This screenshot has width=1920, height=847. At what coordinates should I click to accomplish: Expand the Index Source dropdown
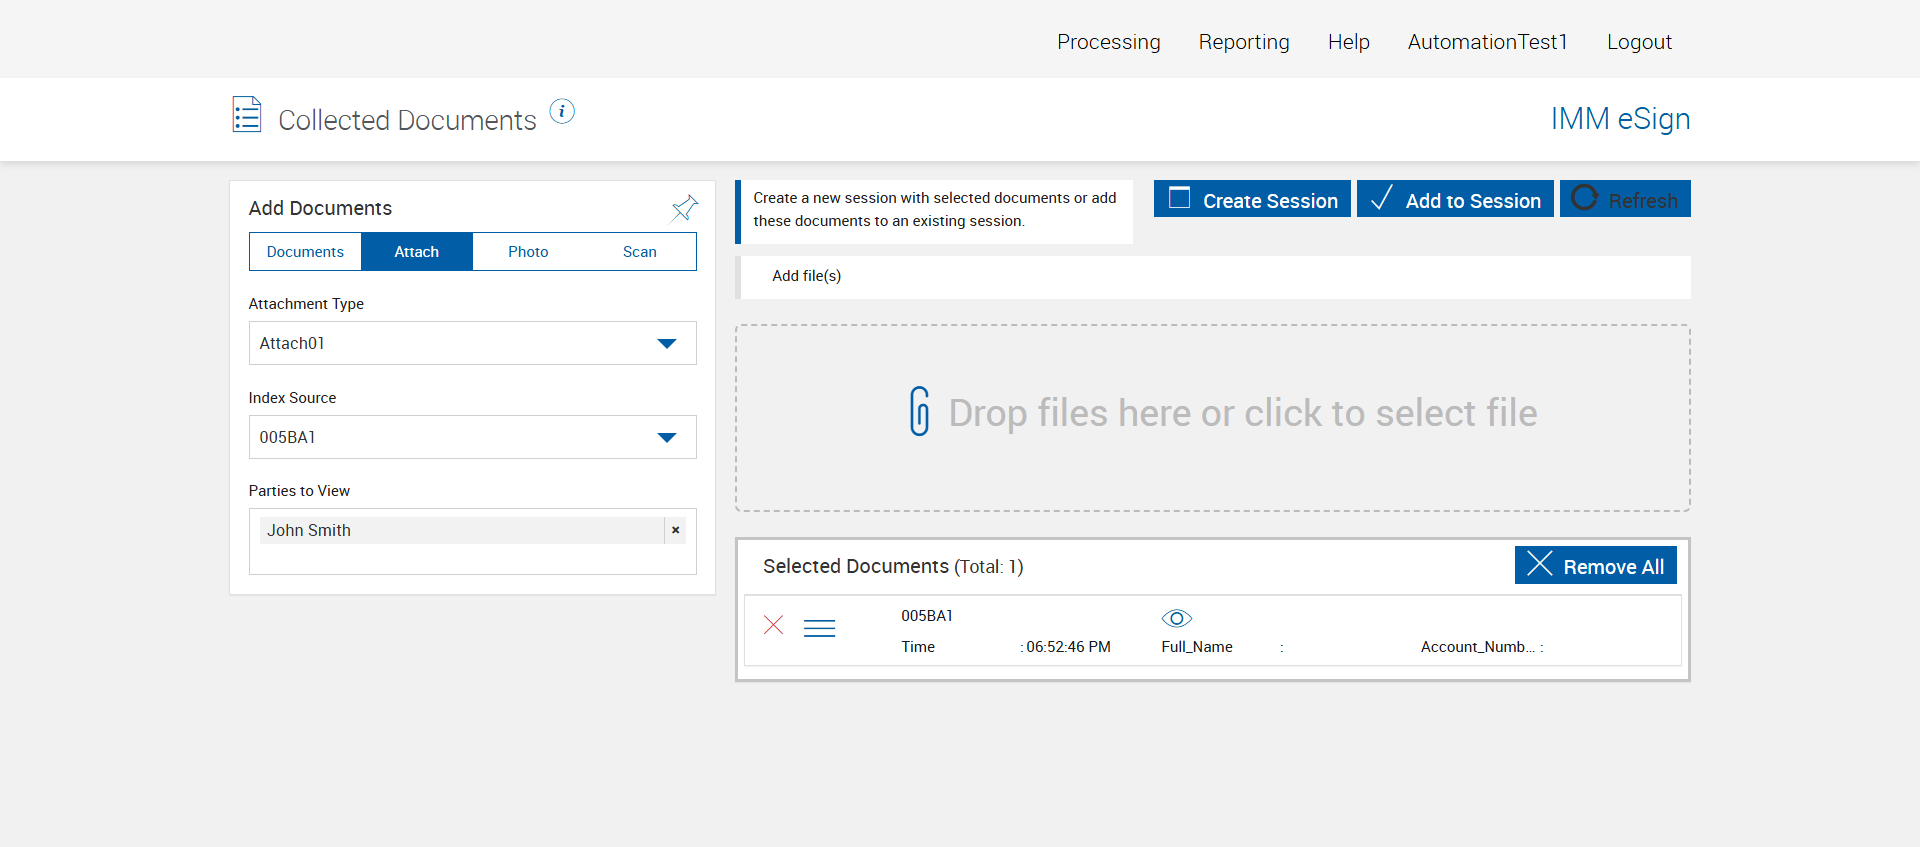(472, 437)
